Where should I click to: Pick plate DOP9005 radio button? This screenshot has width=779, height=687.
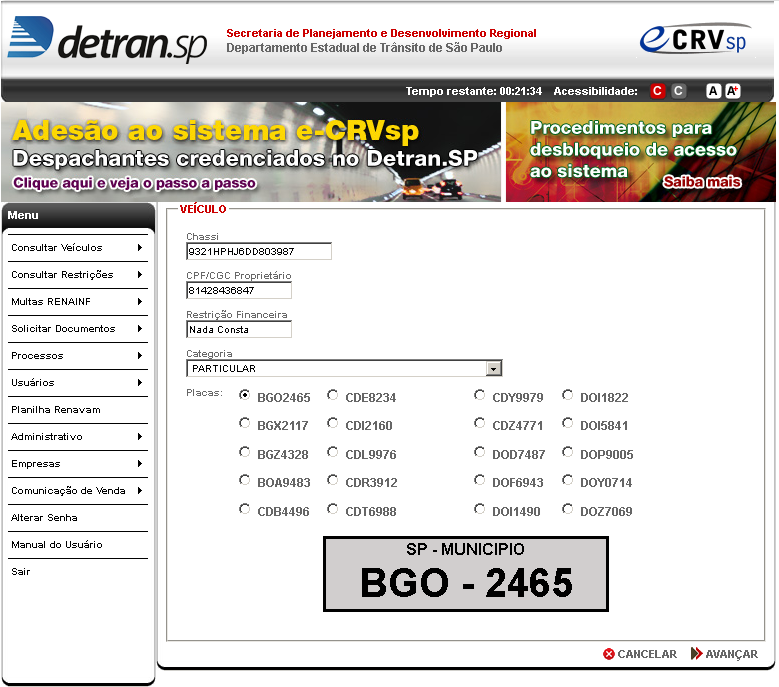[567, 452]
